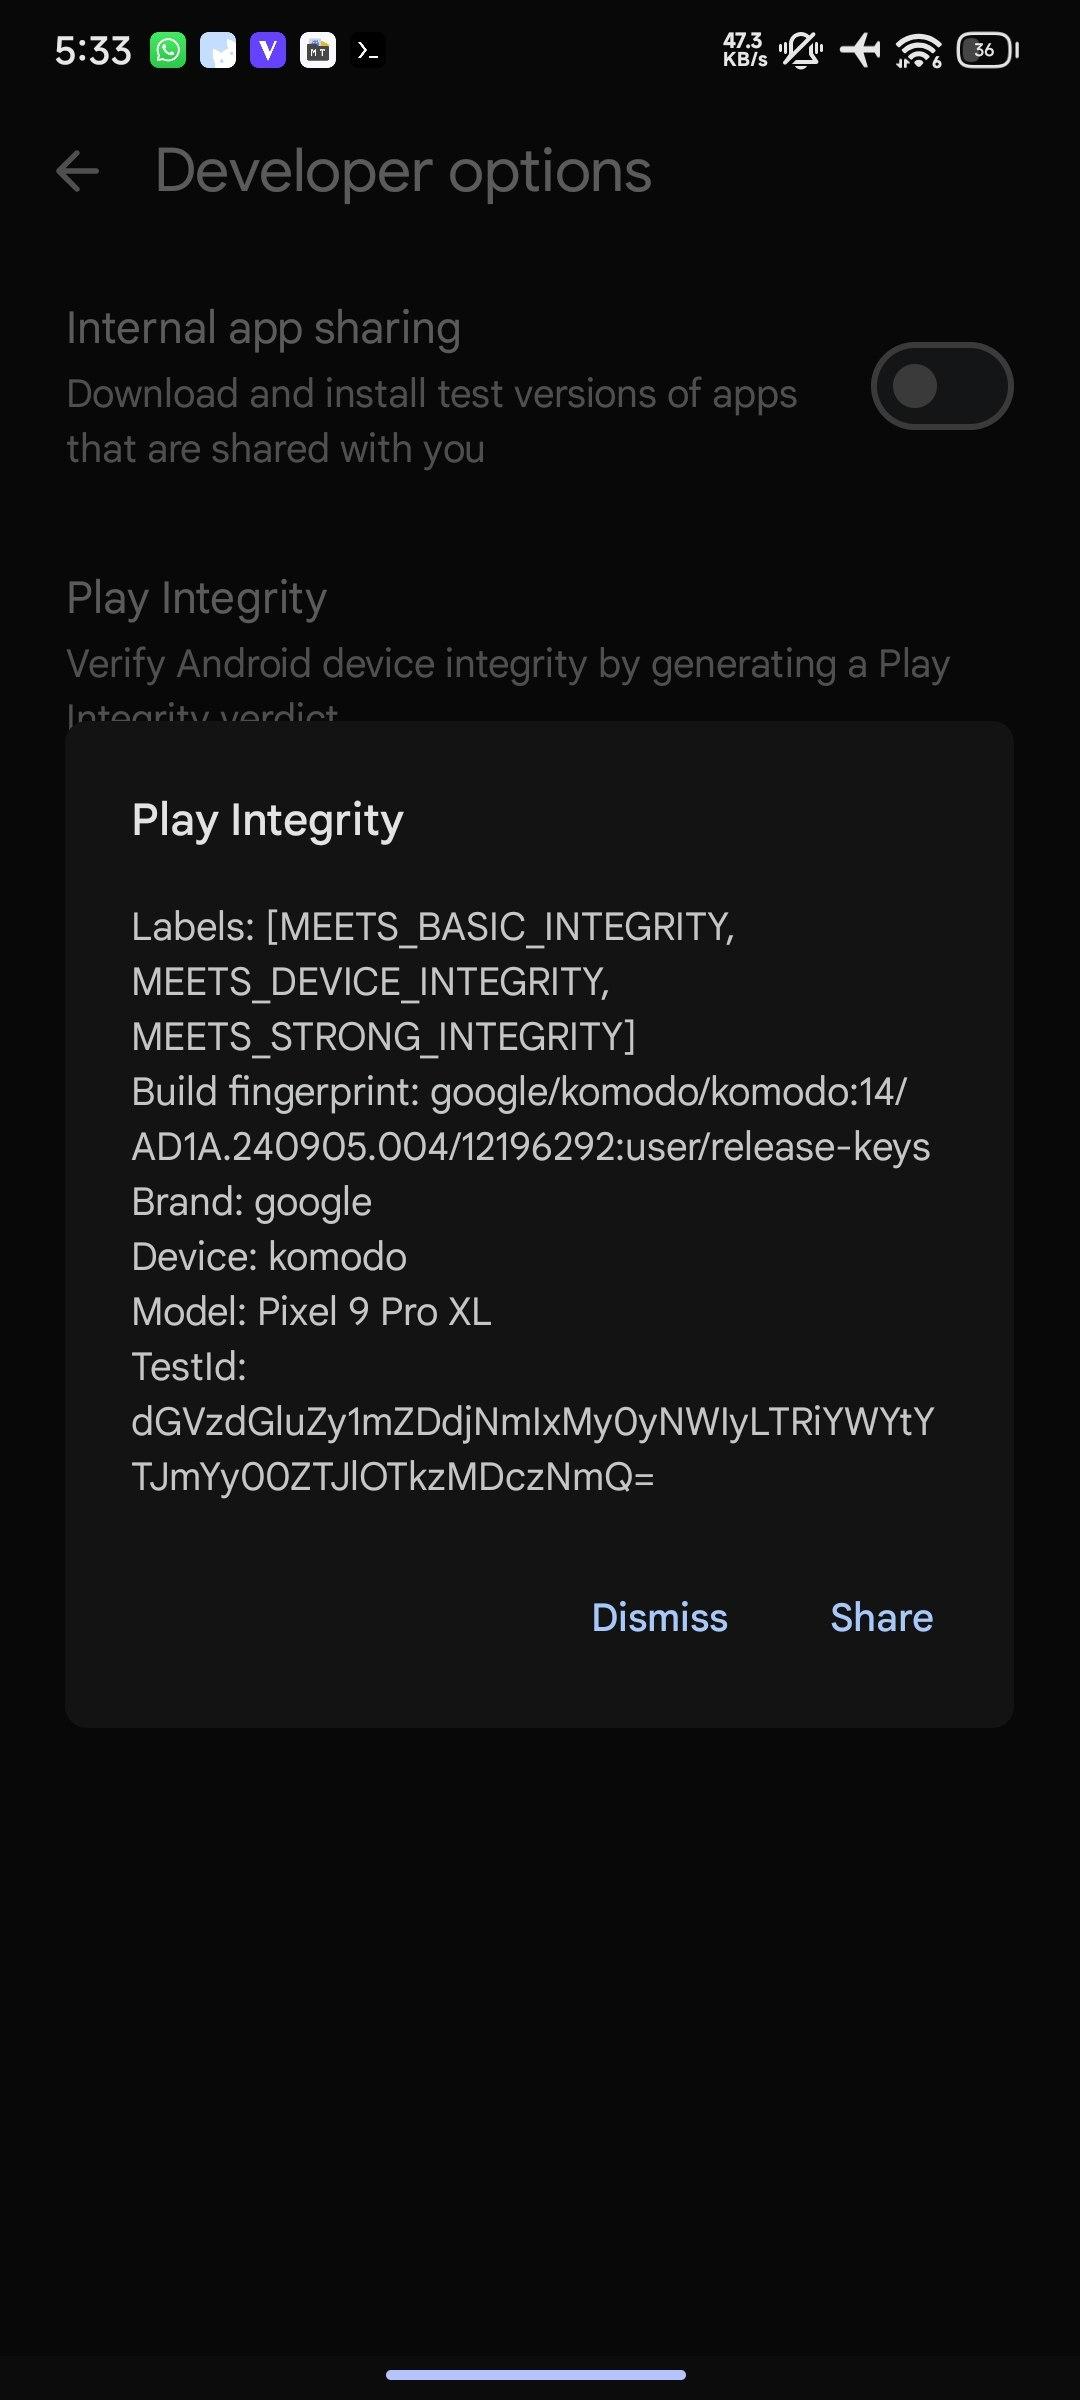Tap the clock showing 5:33
The image size is (1080, 2400).
pyautogui.click(x=93, y=50)
